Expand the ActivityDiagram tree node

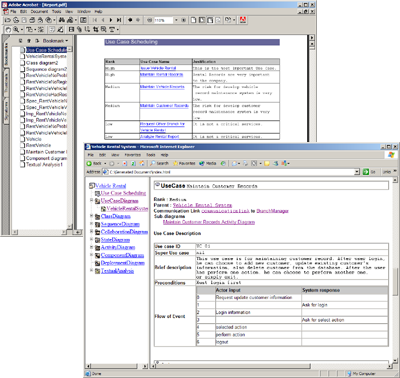(x=92, y=247)
